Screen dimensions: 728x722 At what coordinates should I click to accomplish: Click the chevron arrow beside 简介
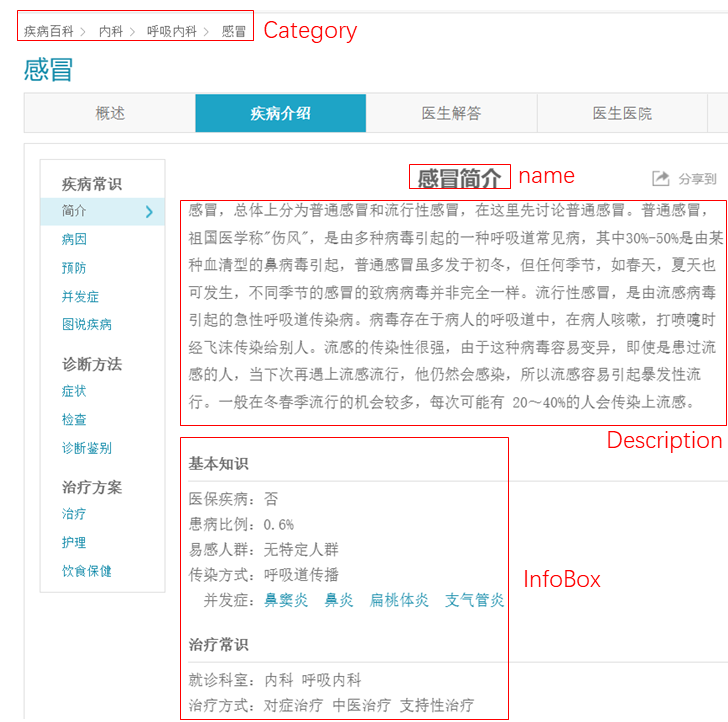click(x=149, y=212)
